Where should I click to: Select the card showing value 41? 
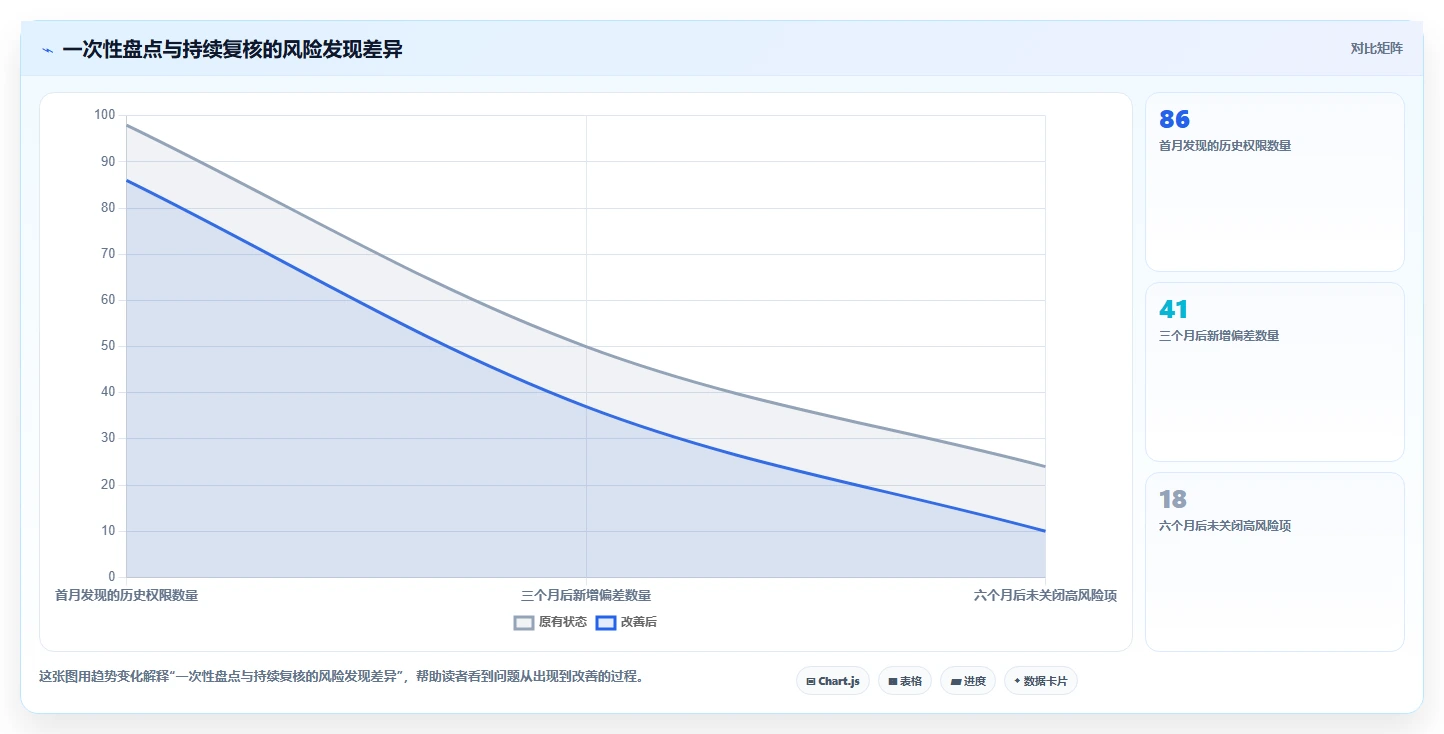click(x=1274, y=372)
